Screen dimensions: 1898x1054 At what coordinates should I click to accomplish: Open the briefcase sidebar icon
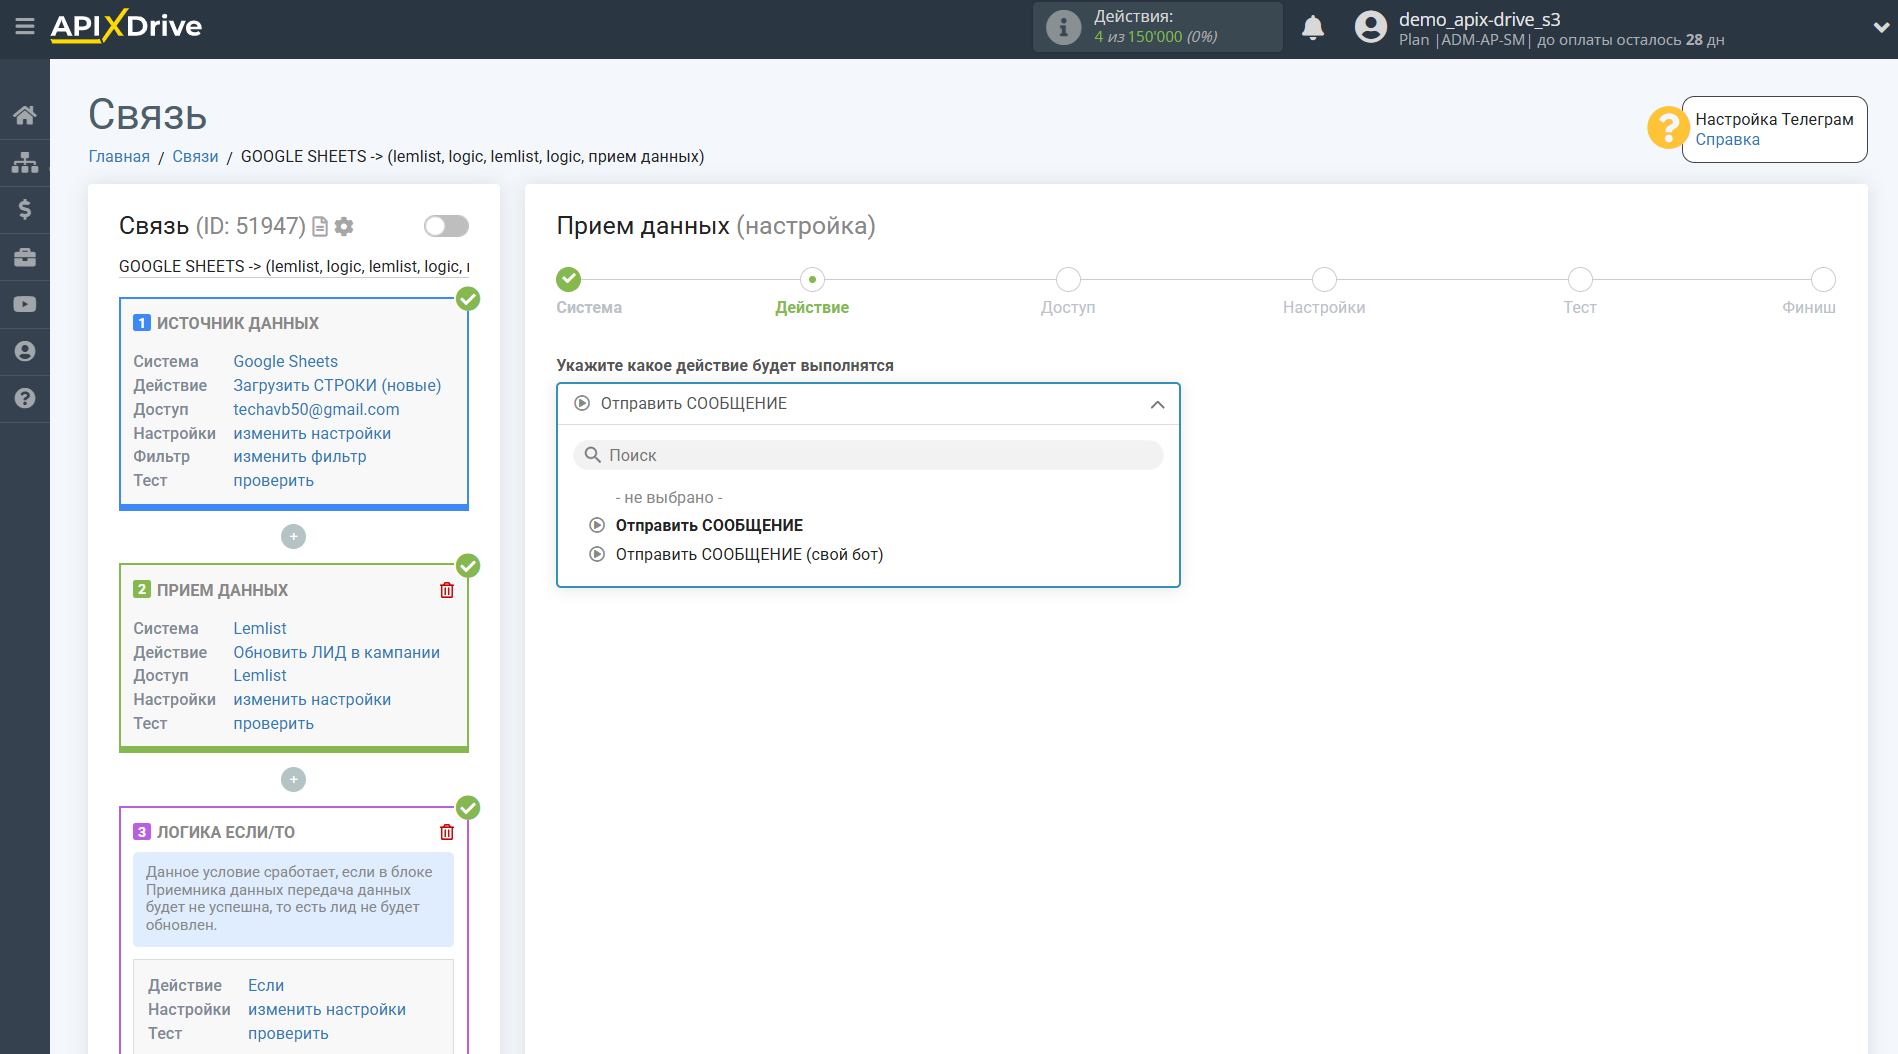25,257
